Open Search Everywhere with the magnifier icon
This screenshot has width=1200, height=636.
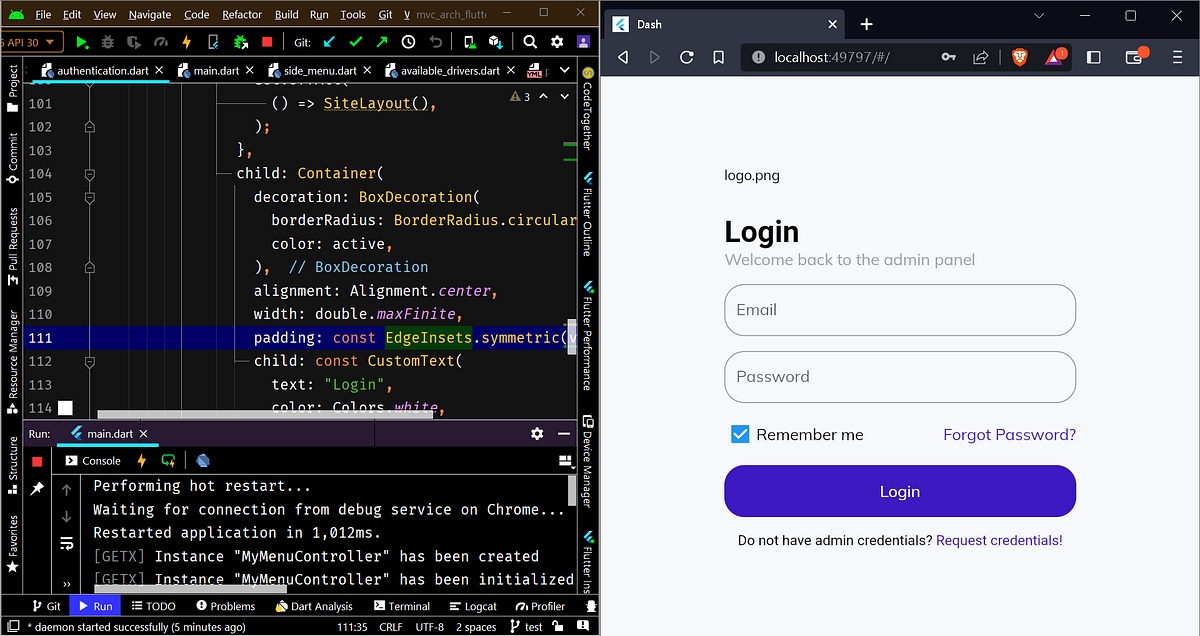[529, 42]
